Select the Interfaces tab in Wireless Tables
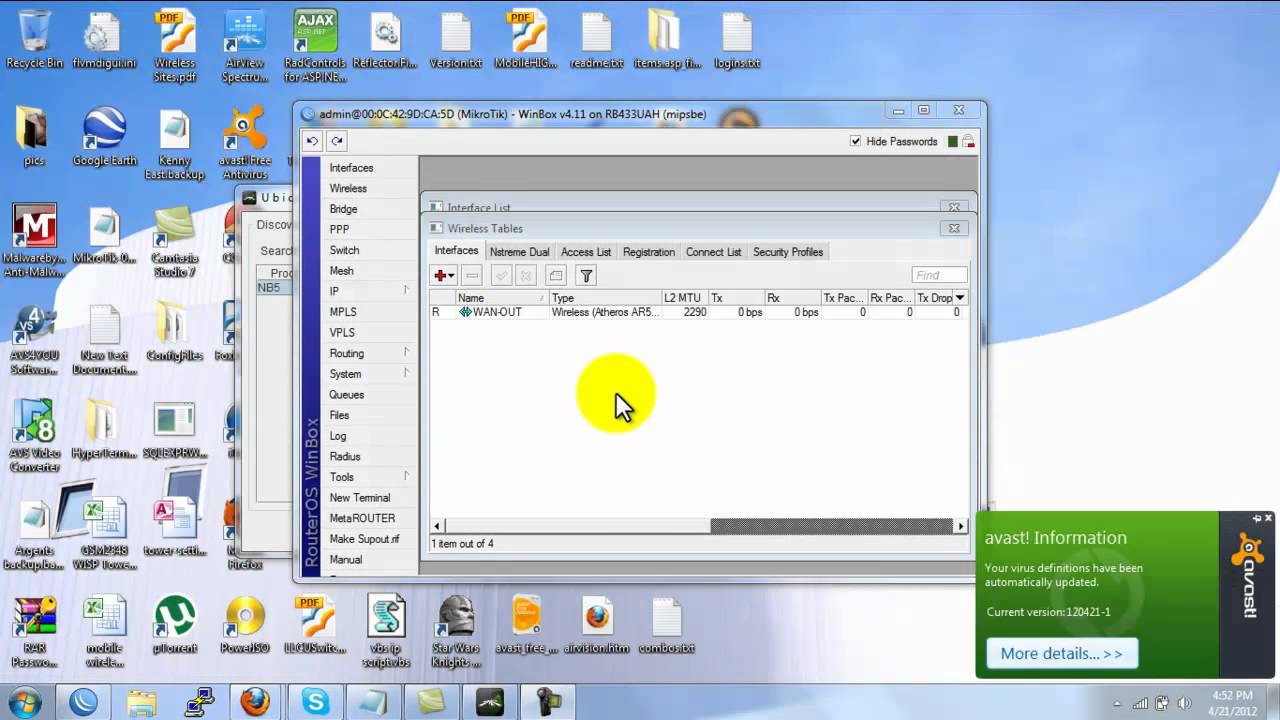This screenshot has height=720, width=1280. click(456, 251)
